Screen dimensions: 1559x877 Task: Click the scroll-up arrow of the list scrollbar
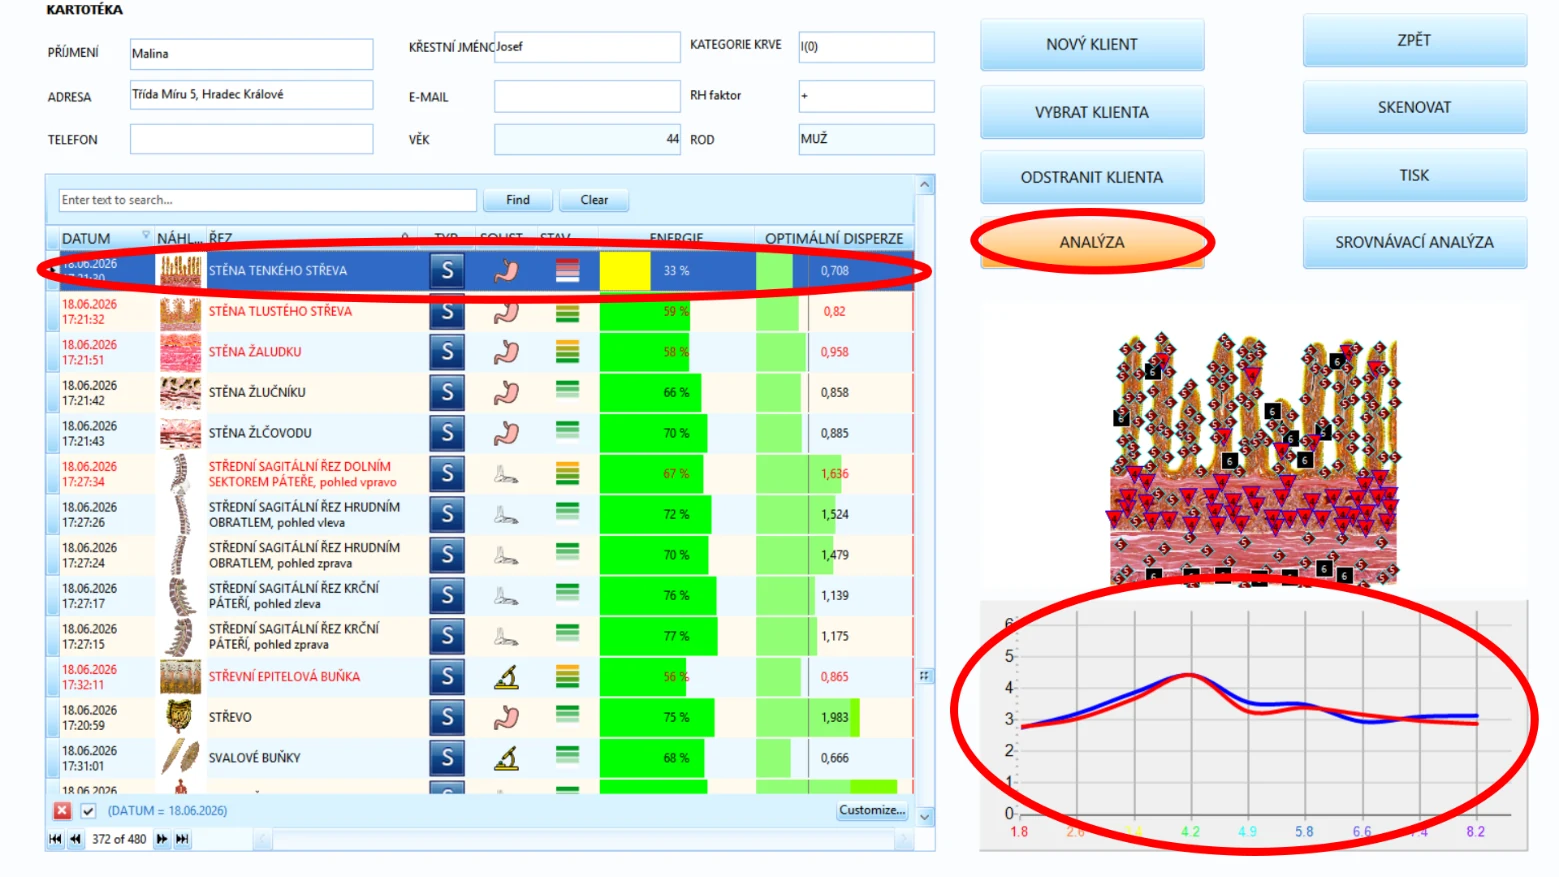[x=925, y=185]
